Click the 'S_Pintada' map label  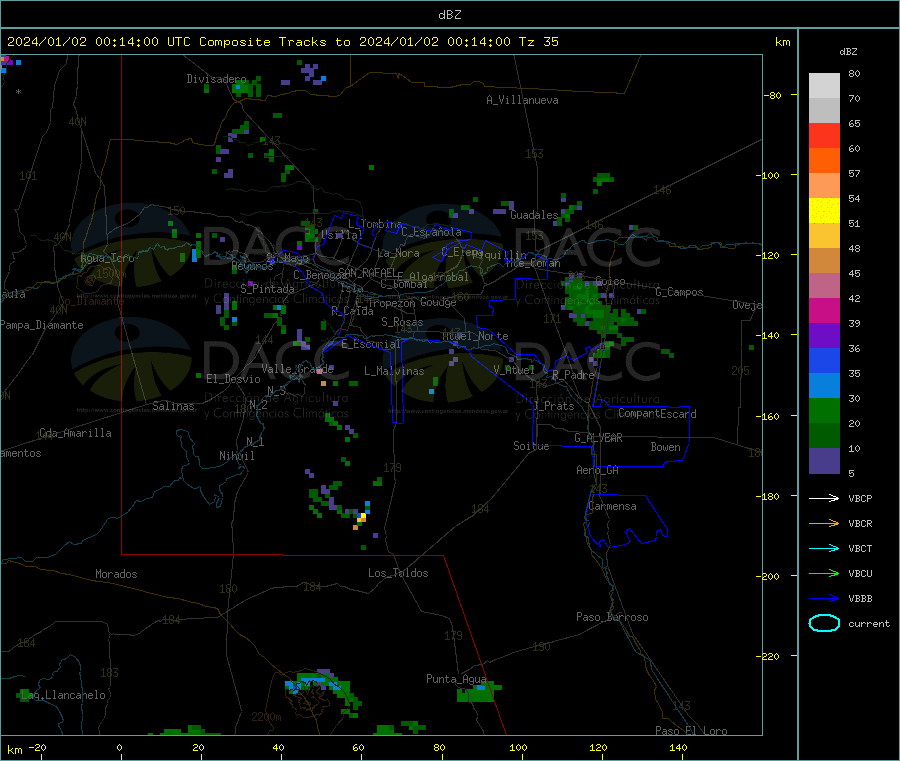267,289
